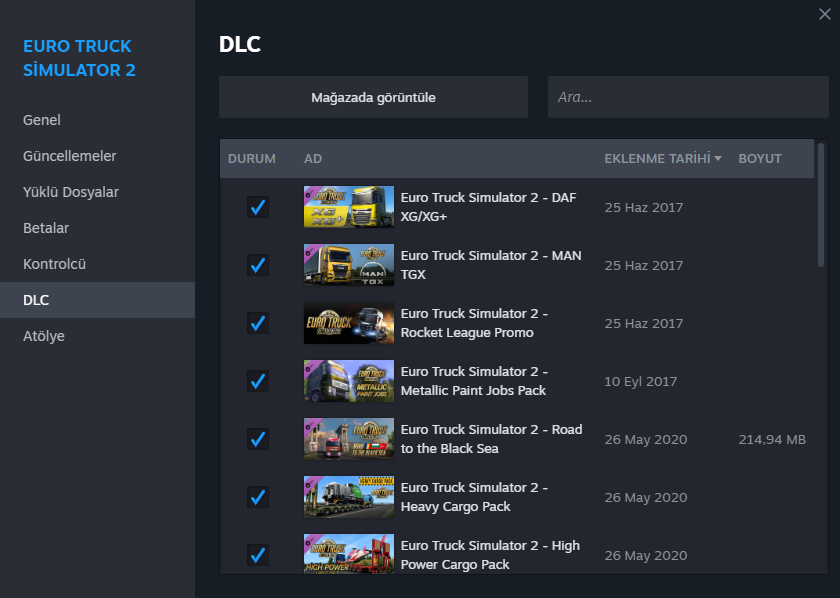Click the 214,94 MB size value
The image size is (840, 598).
point(772,439)
